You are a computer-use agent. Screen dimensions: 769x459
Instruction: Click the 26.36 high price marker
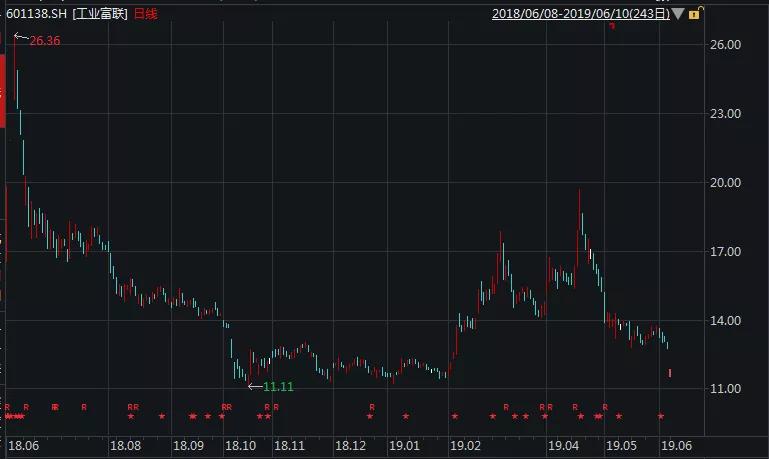coord(45,41)
